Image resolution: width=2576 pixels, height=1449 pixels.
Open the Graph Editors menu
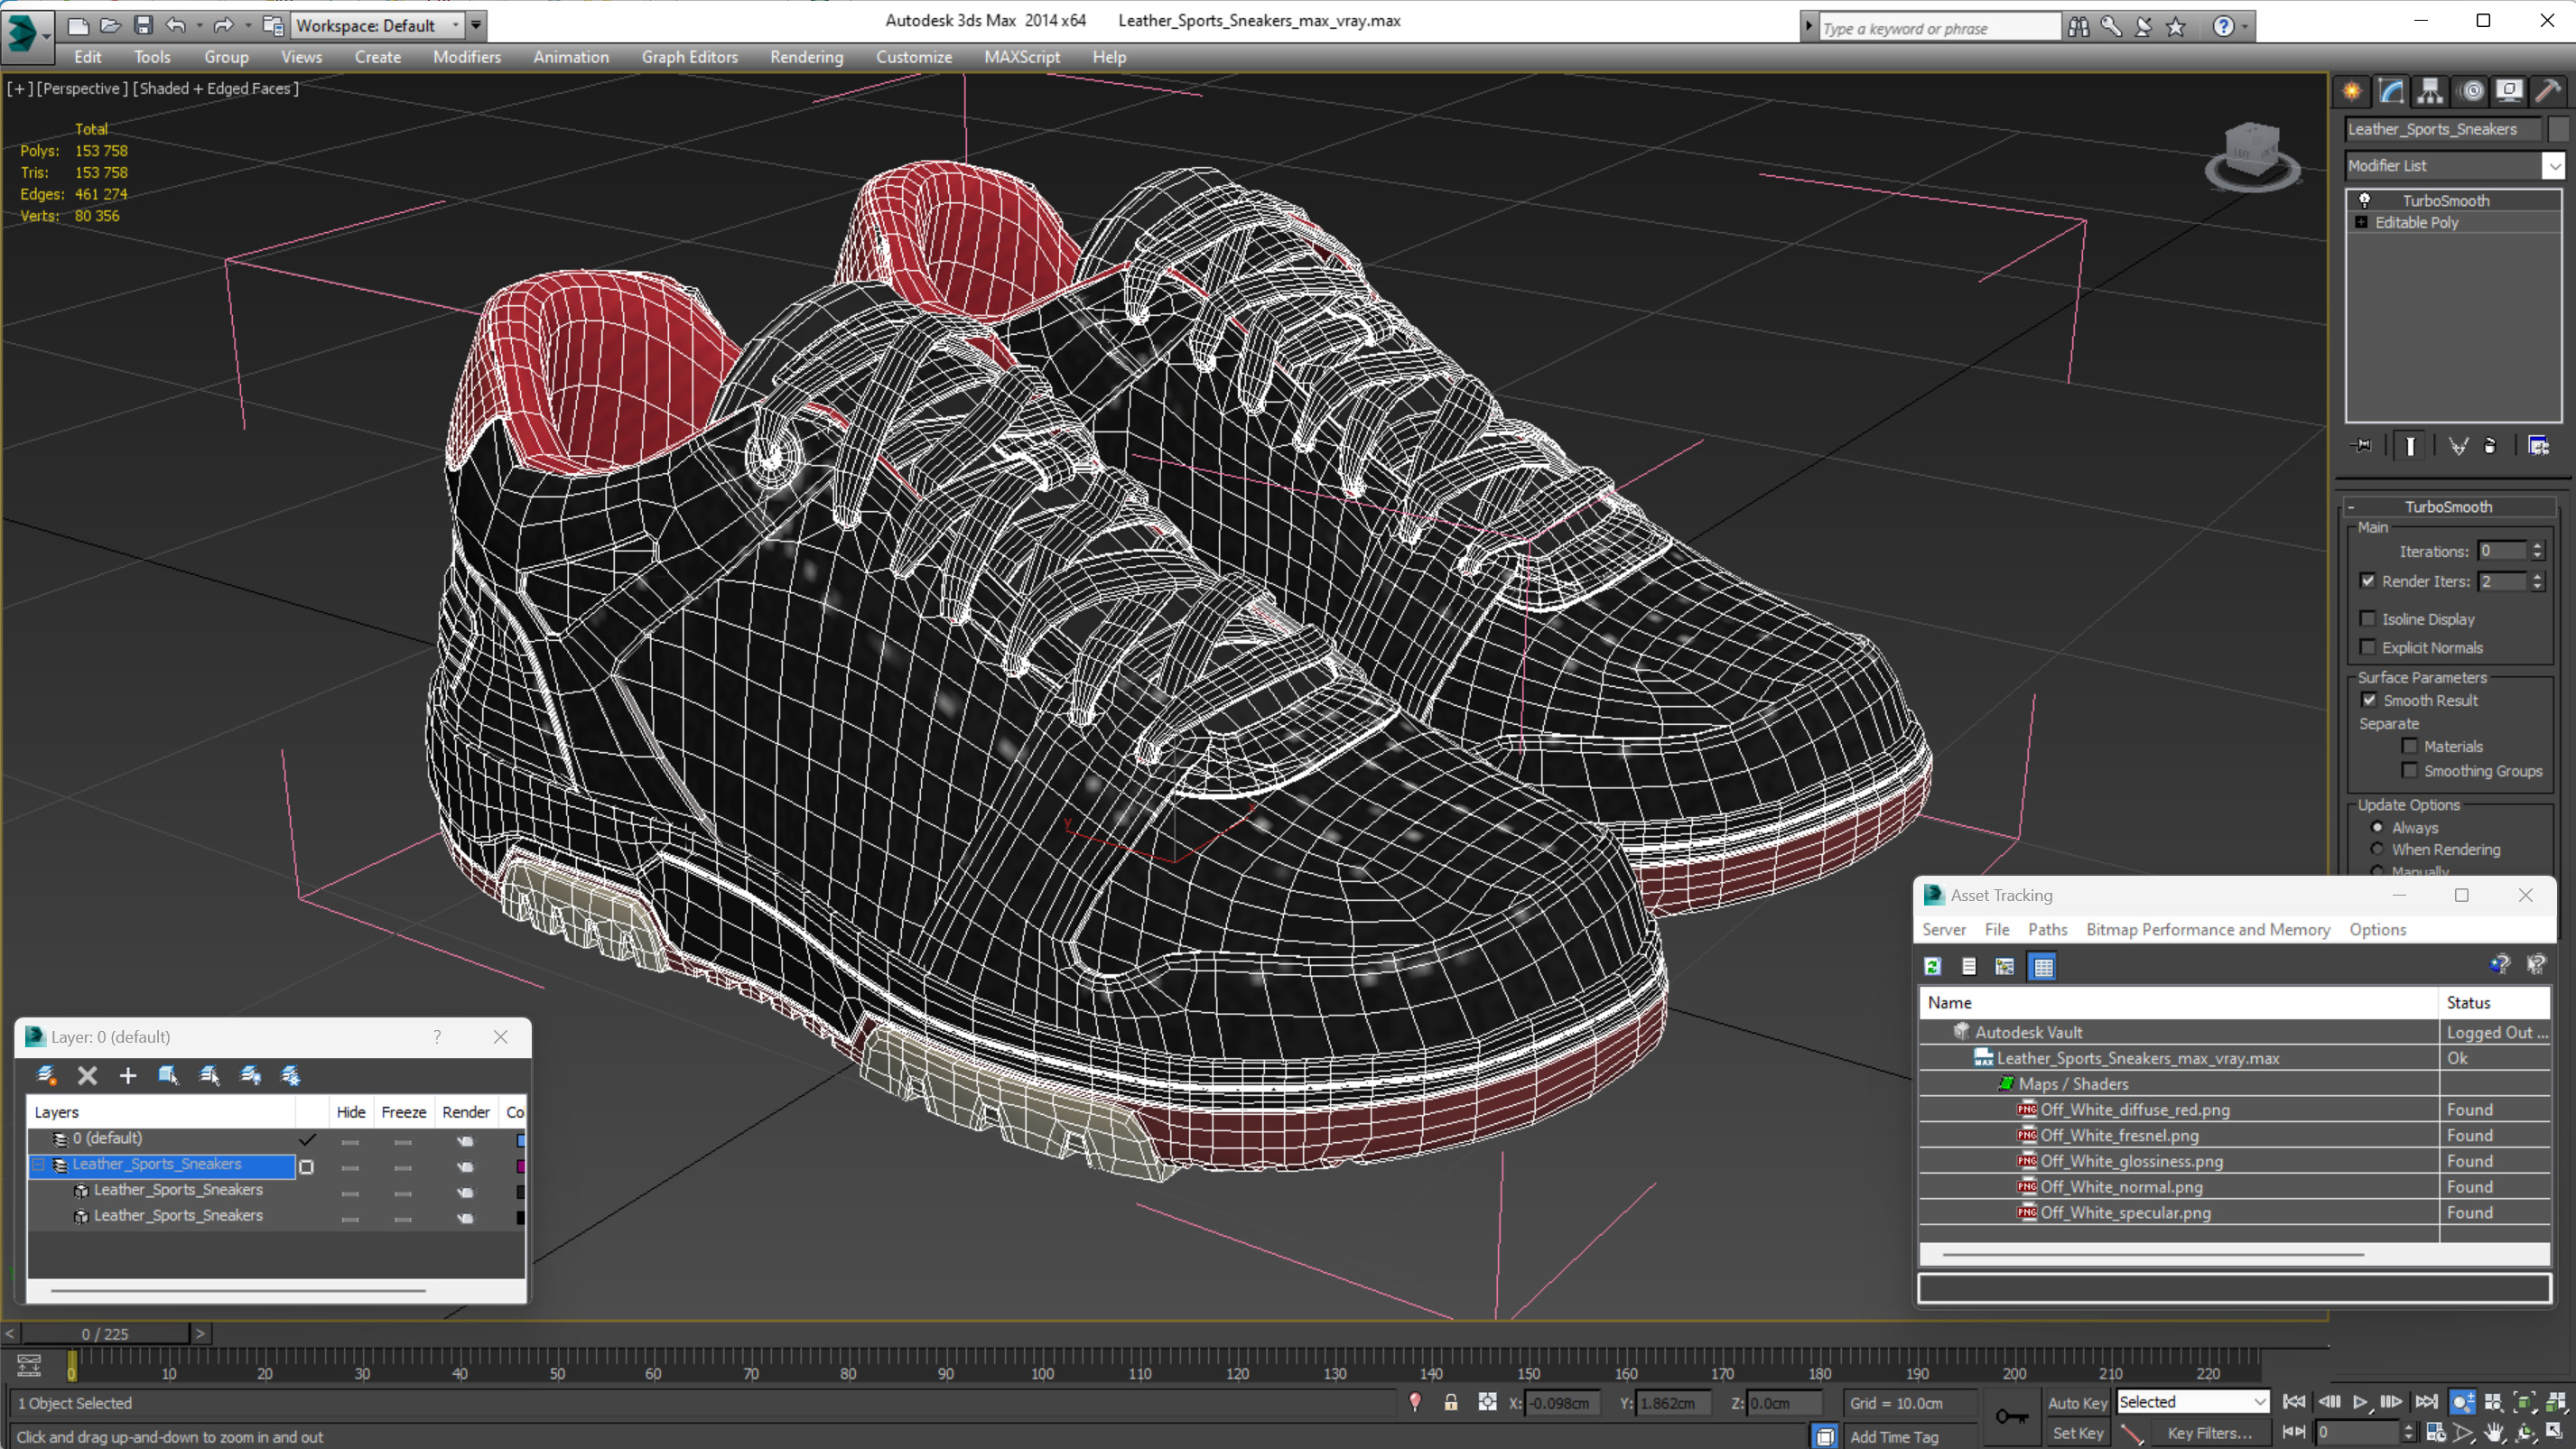click(689, 57)
